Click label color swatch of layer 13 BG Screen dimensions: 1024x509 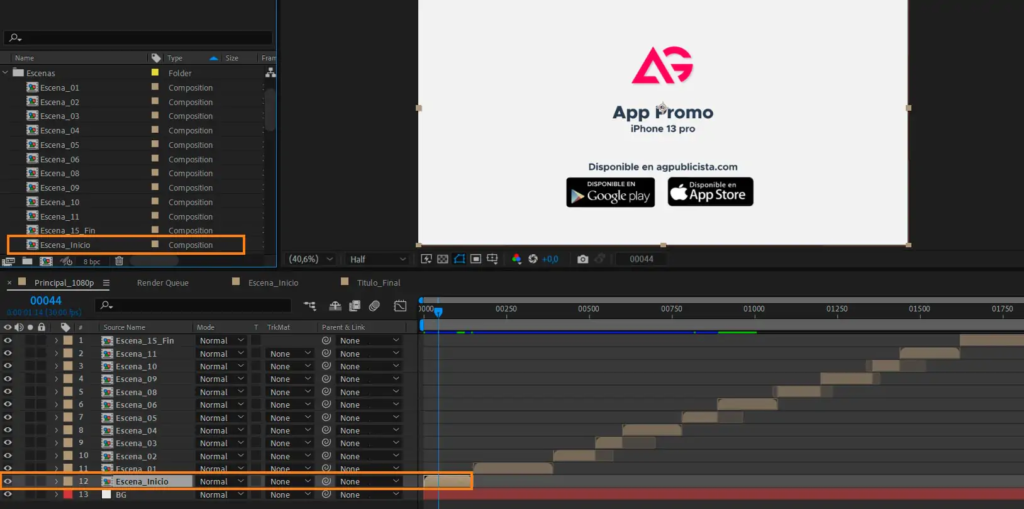(68, 495)
